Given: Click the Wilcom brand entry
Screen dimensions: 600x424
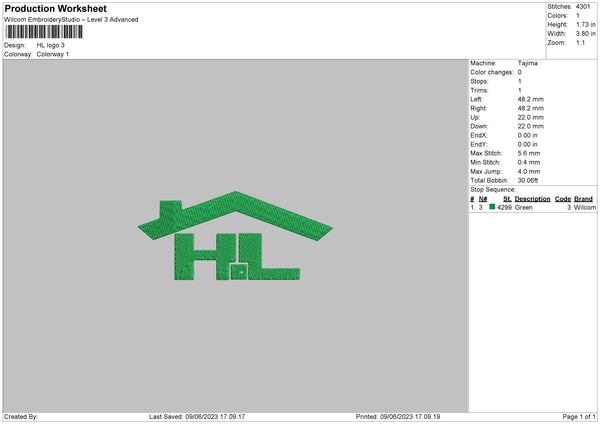Looking at the screenshot, I should [585, 207].
